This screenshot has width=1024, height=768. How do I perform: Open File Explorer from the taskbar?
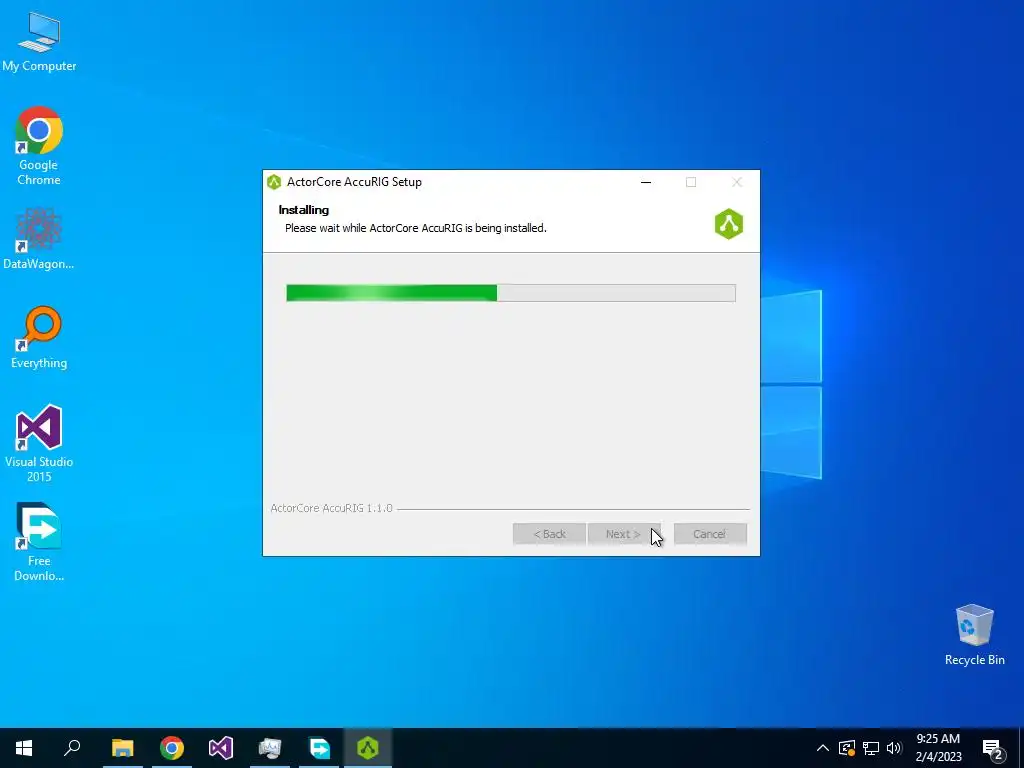122,748
